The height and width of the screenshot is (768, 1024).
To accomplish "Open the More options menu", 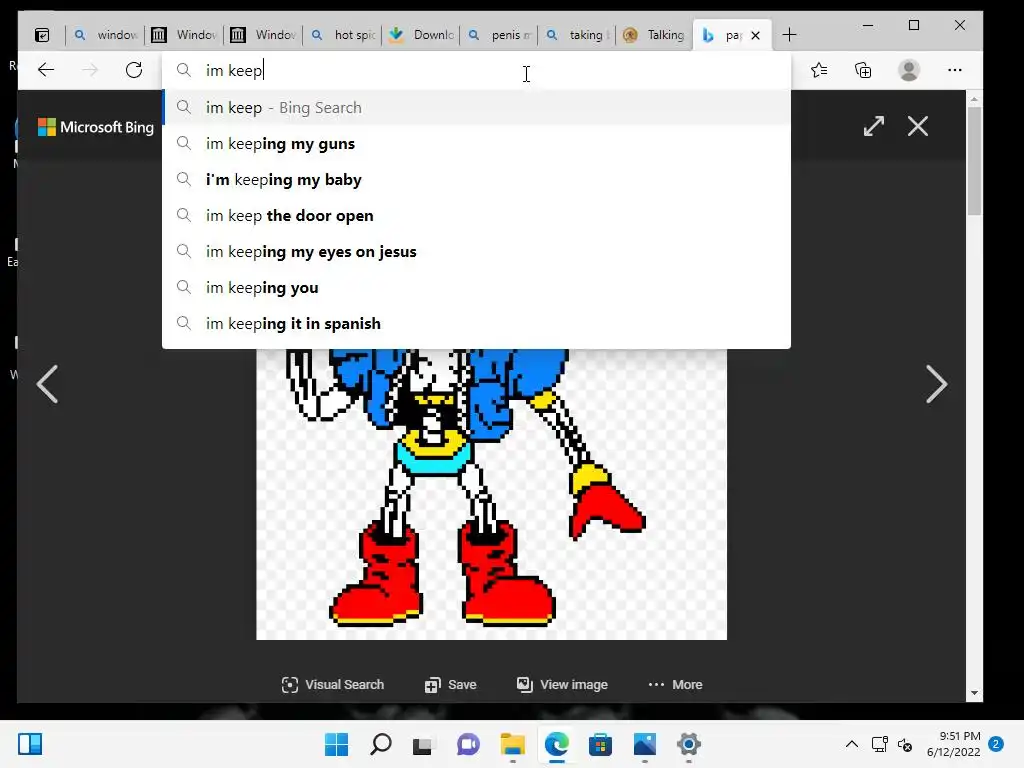I will pos(675,684).
